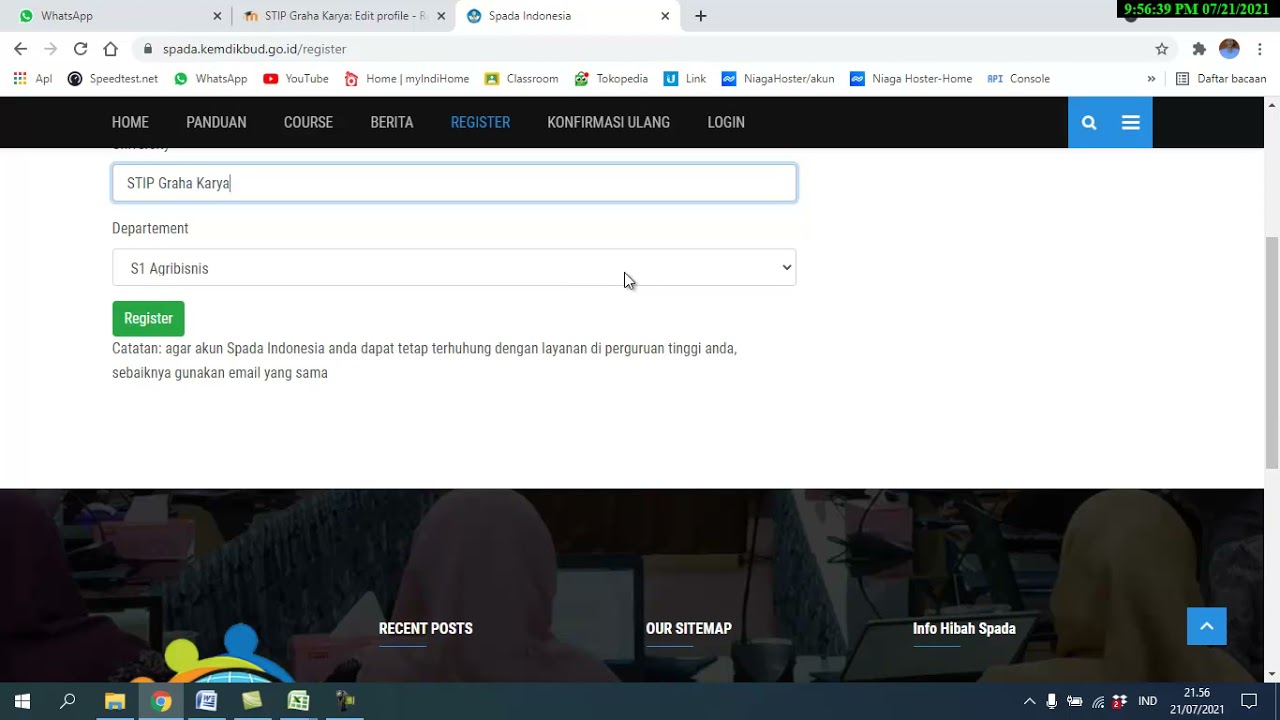Open the Chrome extensions puzzle icon

pos(1199,48)
